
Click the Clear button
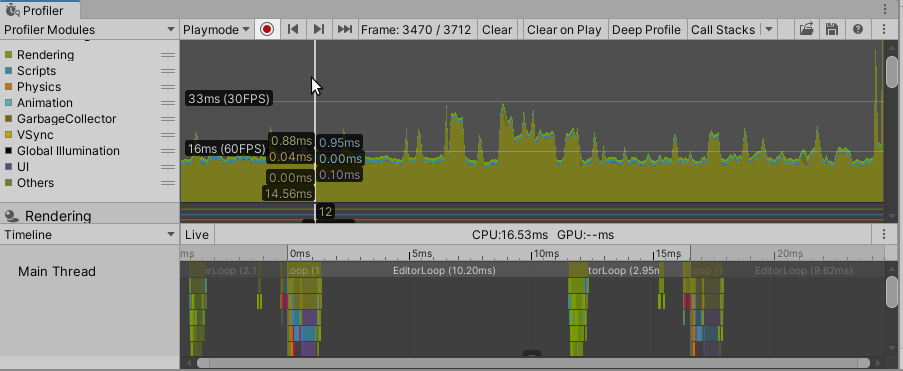(497, 29)
